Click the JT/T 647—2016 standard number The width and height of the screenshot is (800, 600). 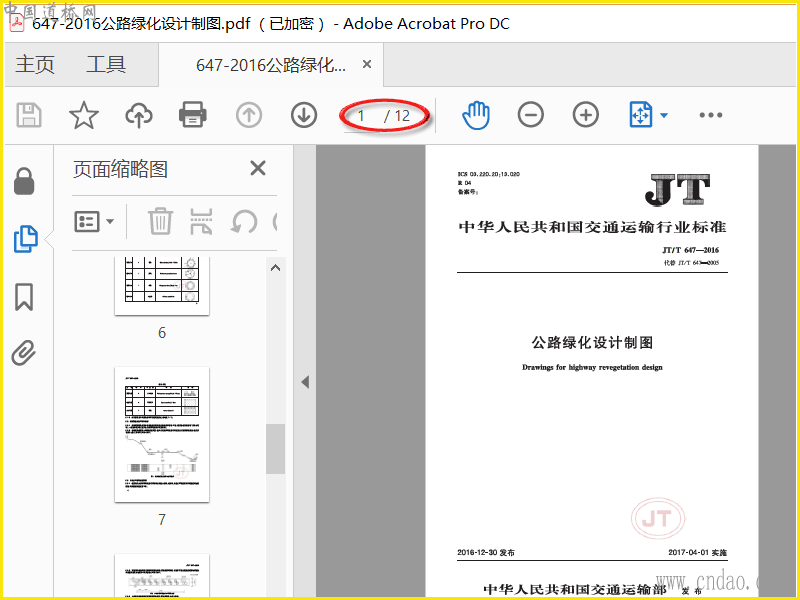coord(691,250)
